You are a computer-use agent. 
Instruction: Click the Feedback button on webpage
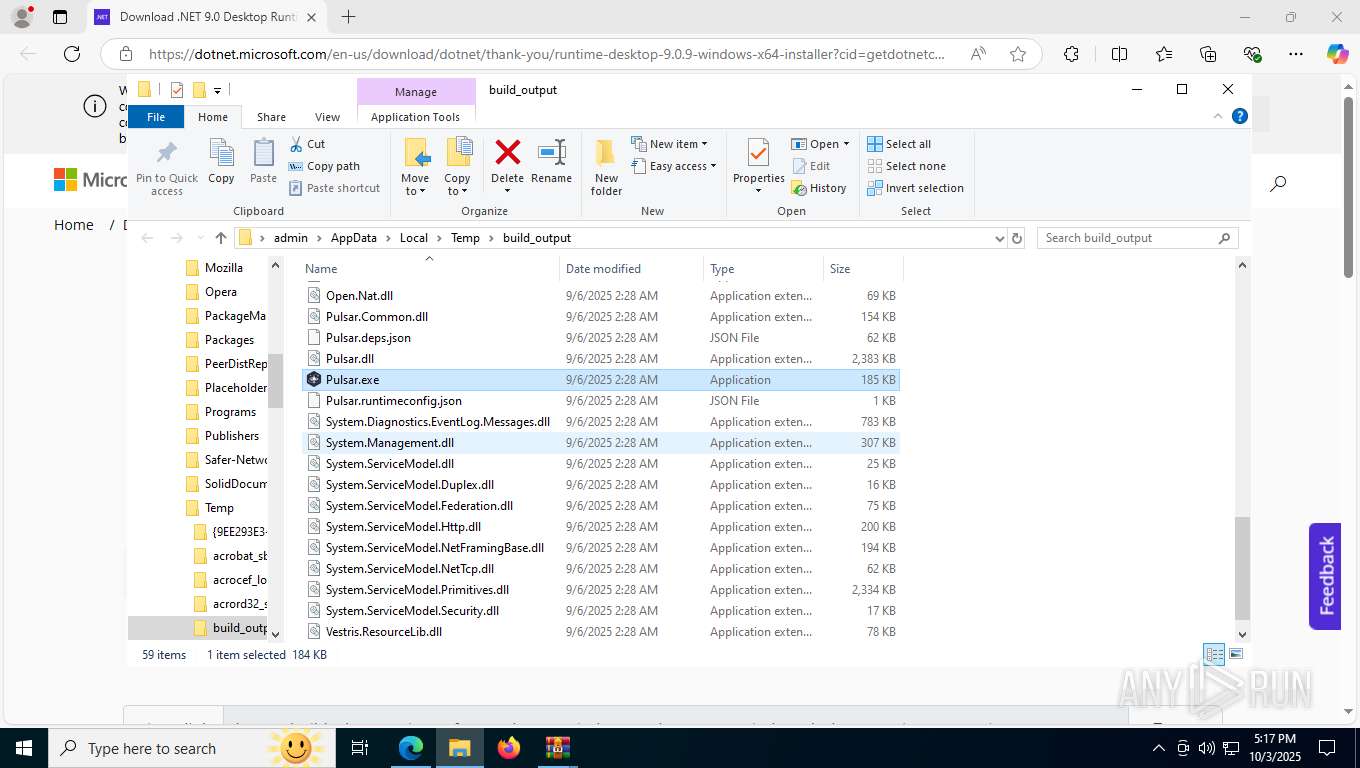[1325, 576]
